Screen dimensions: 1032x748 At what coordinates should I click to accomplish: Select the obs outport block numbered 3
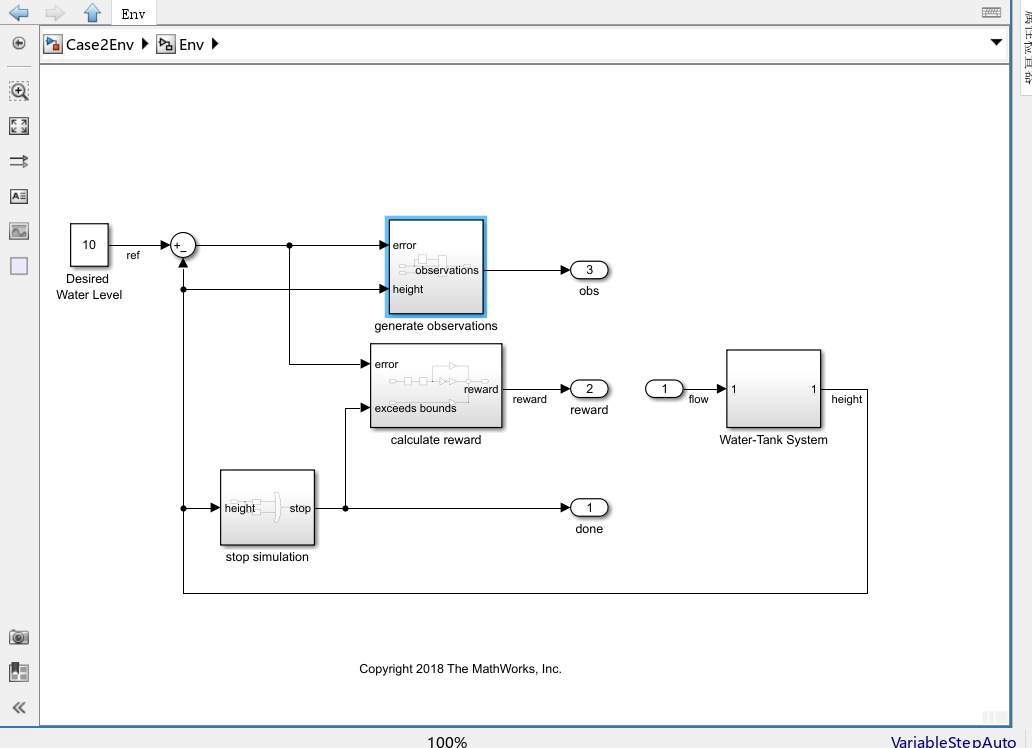[589, 270]
